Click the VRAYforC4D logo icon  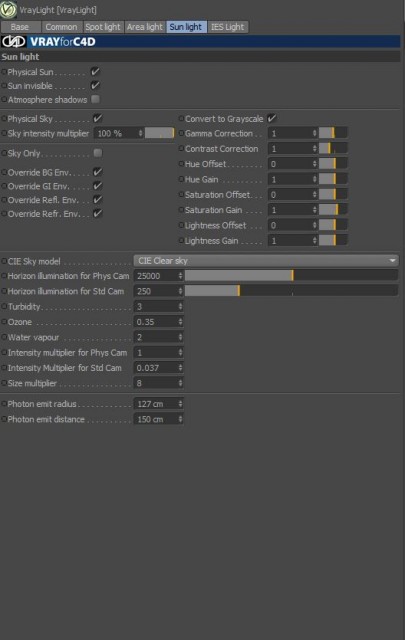(x=13, y=42)
